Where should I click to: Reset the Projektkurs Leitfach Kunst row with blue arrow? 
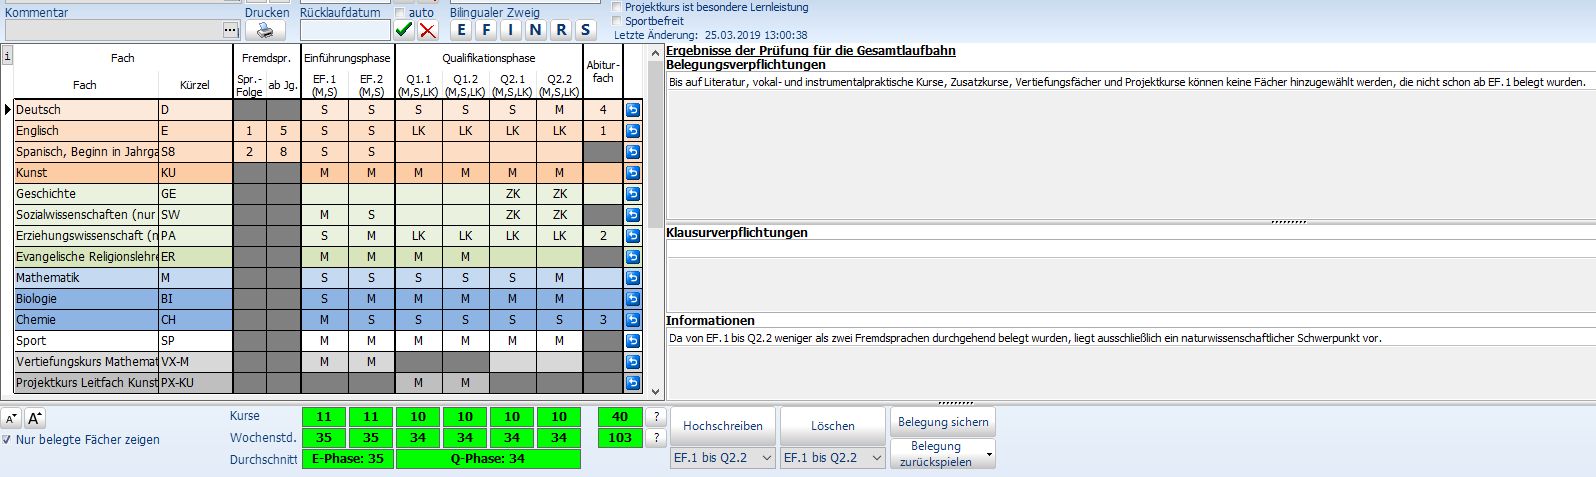(x=633, y=383)
